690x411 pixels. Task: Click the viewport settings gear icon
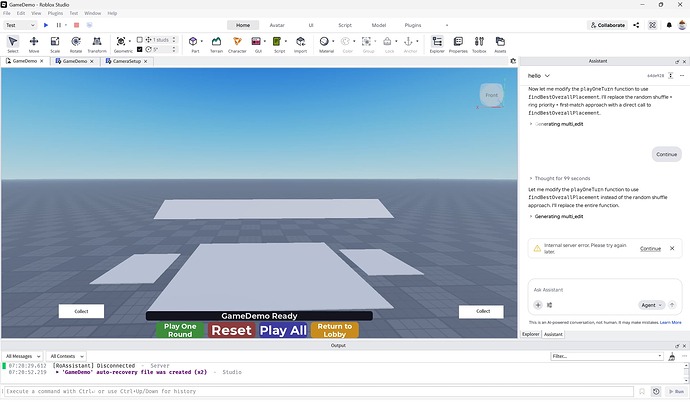click(x=513, y=61)
